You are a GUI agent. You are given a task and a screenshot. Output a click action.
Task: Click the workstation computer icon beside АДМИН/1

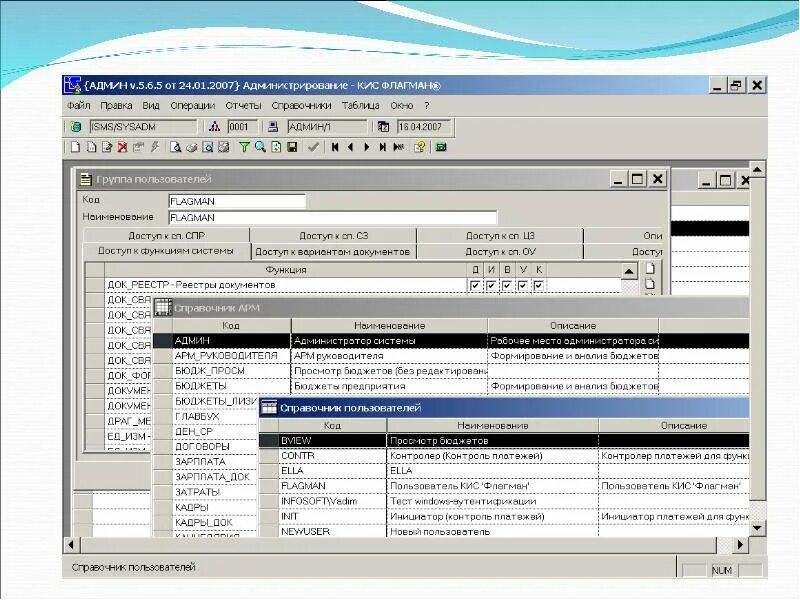point(273,127)
